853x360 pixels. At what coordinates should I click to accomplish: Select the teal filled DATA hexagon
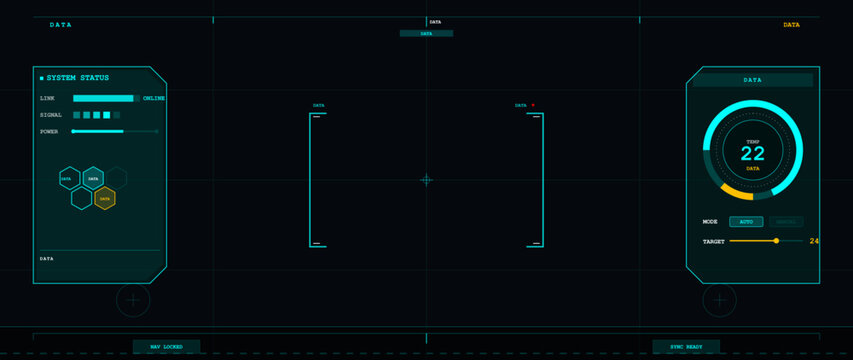(93, 178)
